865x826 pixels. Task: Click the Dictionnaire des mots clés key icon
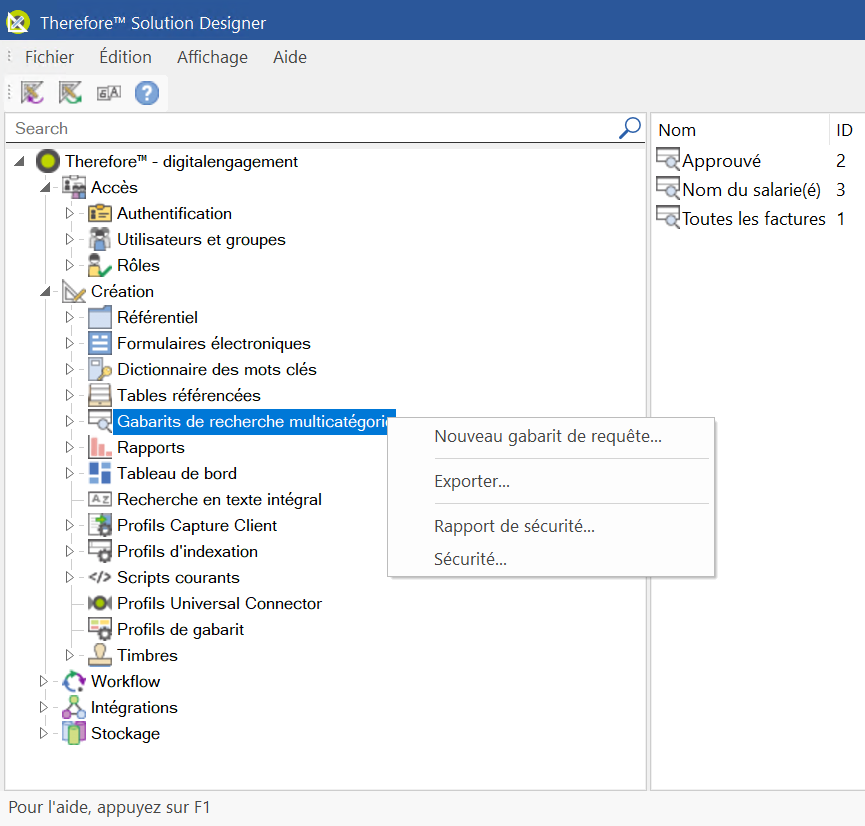tap(100, 369)
